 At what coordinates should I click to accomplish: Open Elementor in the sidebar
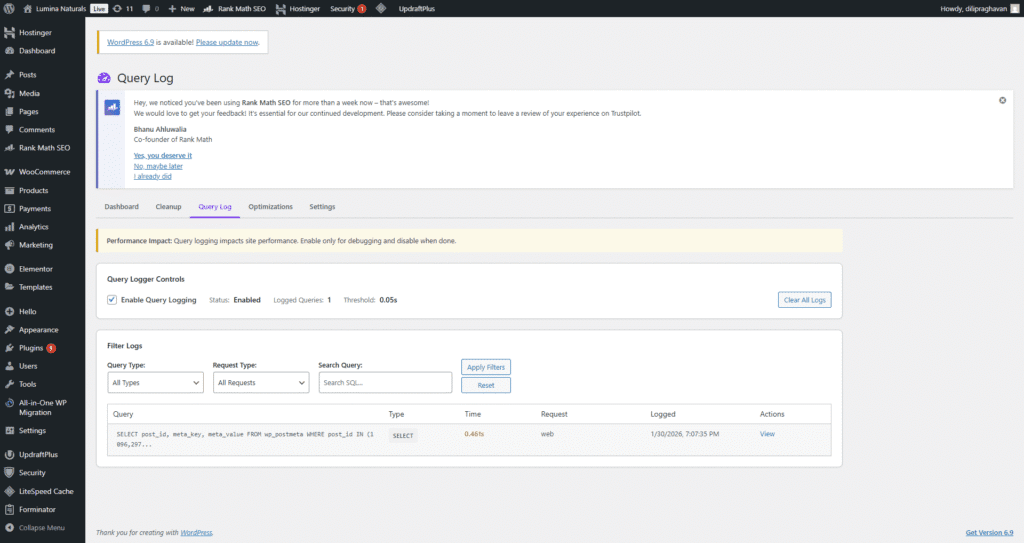(35, 269)
